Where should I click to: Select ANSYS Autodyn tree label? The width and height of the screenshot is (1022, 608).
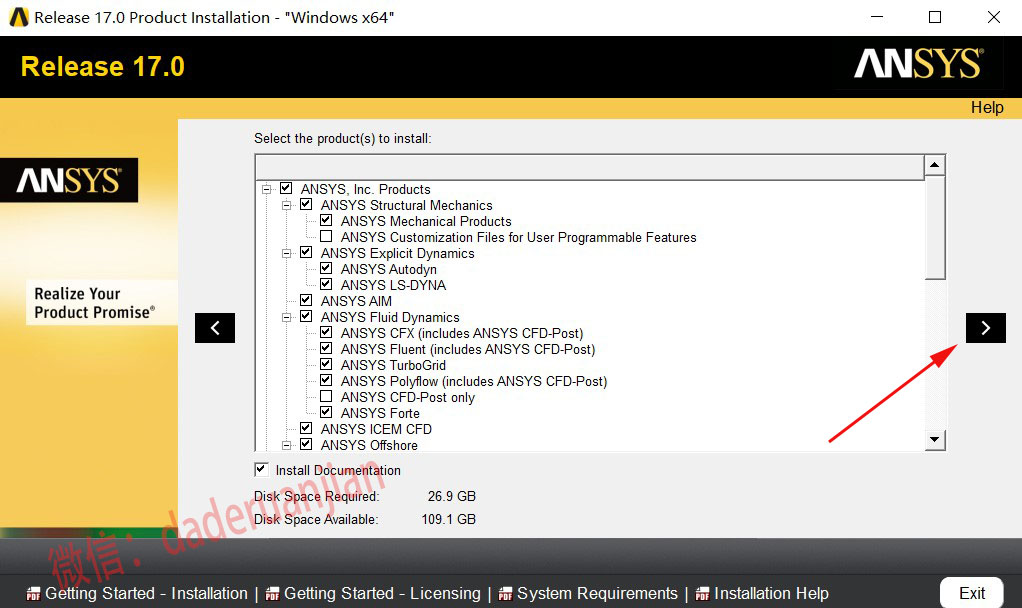coord(388,269)
